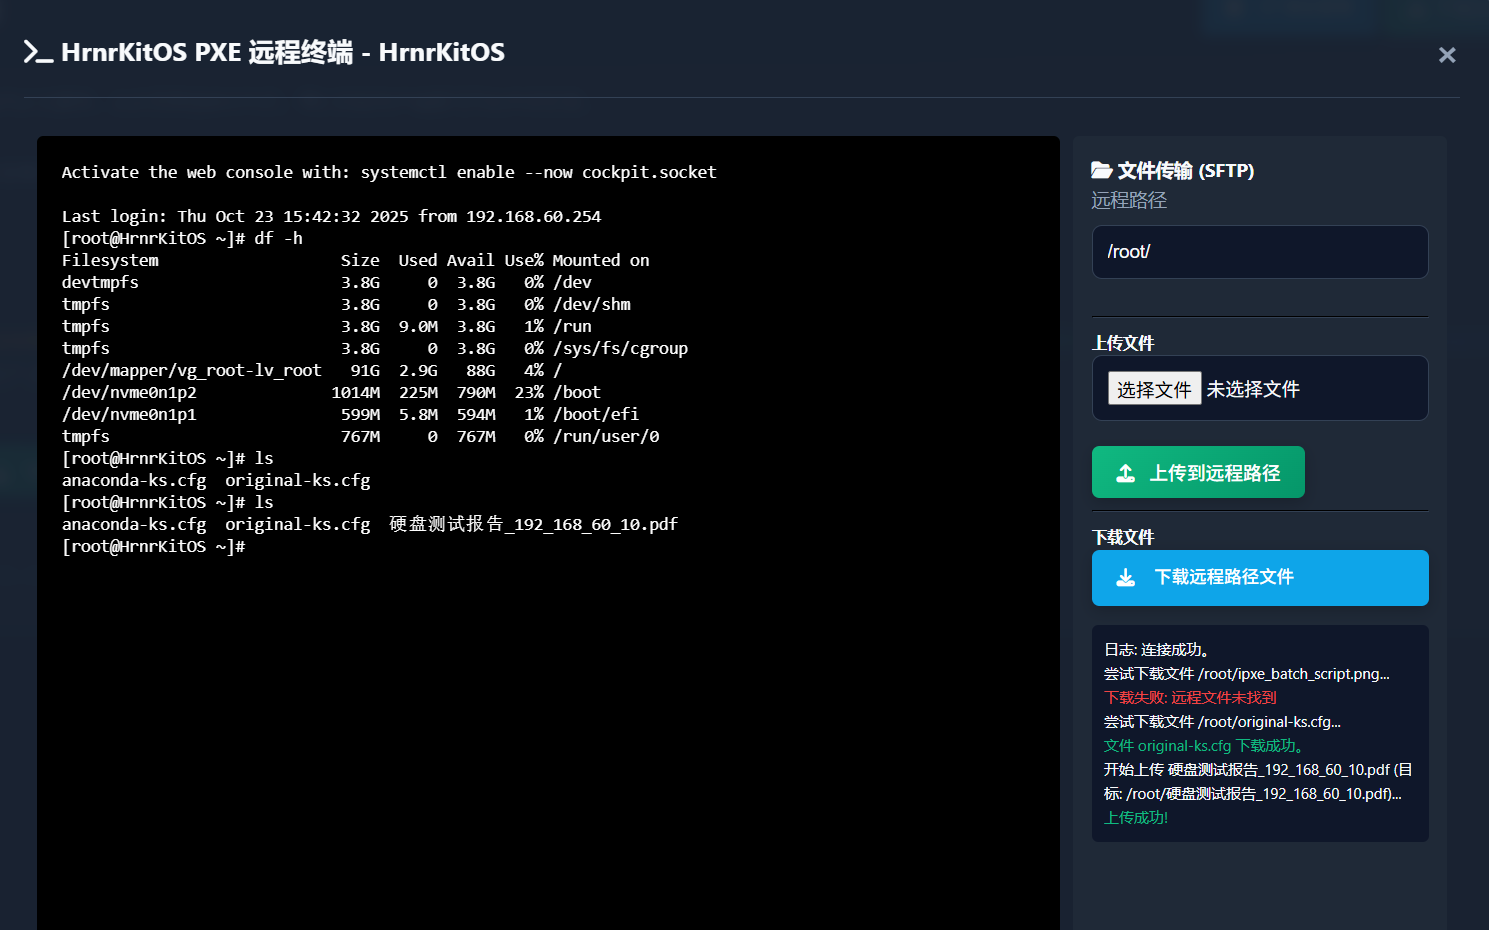Close the remote terminal dialog
The image size is (1489, 930).
(x=1446, y=55)
